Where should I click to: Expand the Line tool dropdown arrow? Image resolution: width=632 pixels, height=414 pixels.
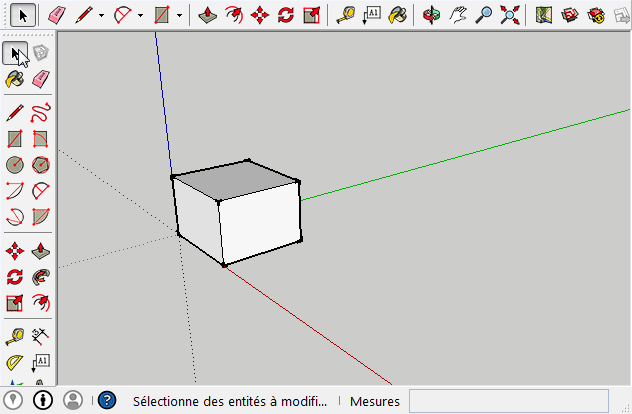click(x=101, y=16)
